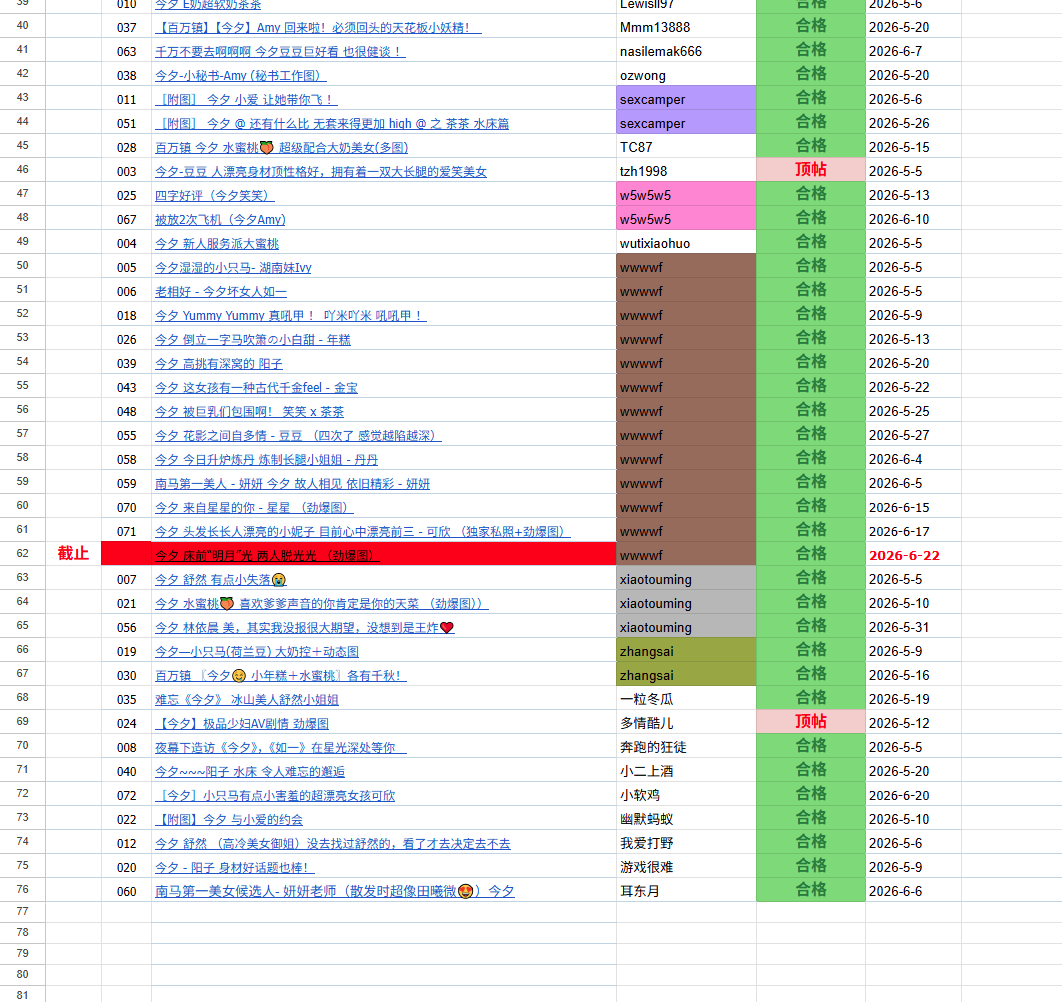Viewport: 1062px width, 1002px height.
Task: Select the username cell tzh1998
Action: (686, 171)
